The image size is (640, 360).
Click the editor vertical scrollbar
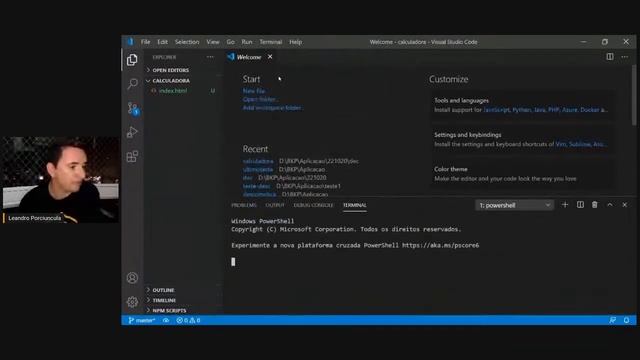(633, 96)
